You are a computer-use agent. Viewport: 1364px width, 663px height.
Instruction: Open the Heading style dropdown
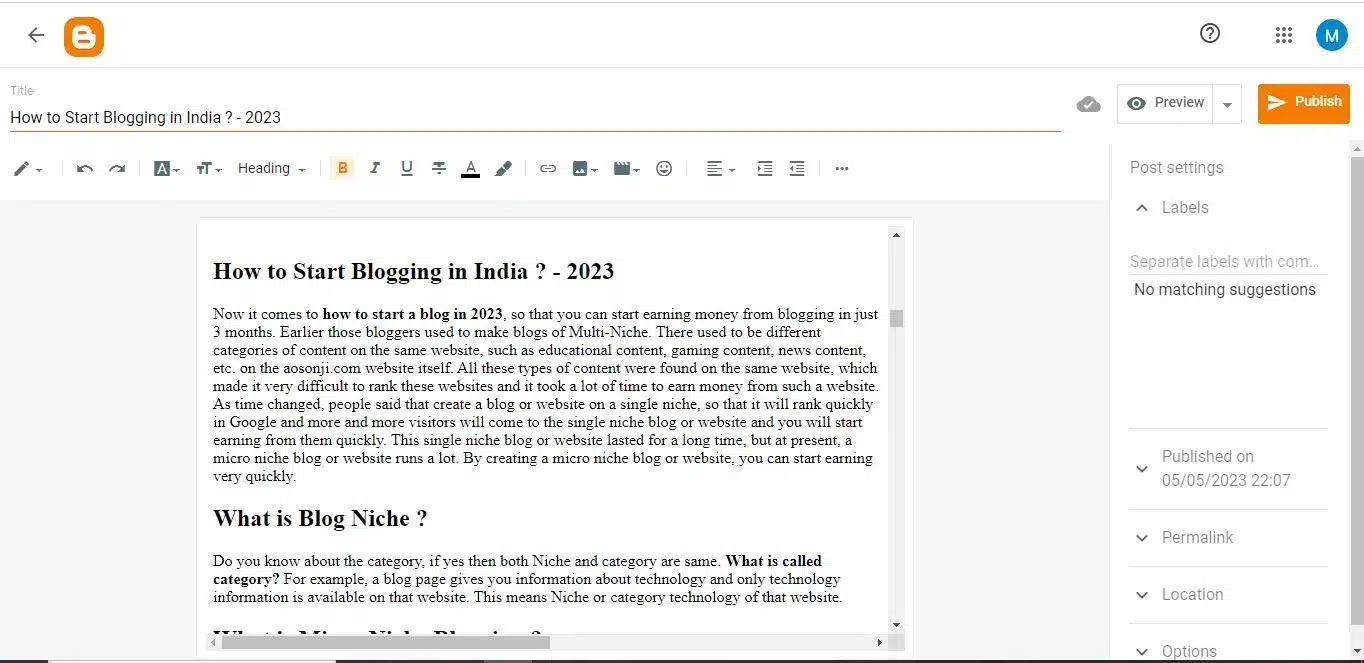click(271, 168)
